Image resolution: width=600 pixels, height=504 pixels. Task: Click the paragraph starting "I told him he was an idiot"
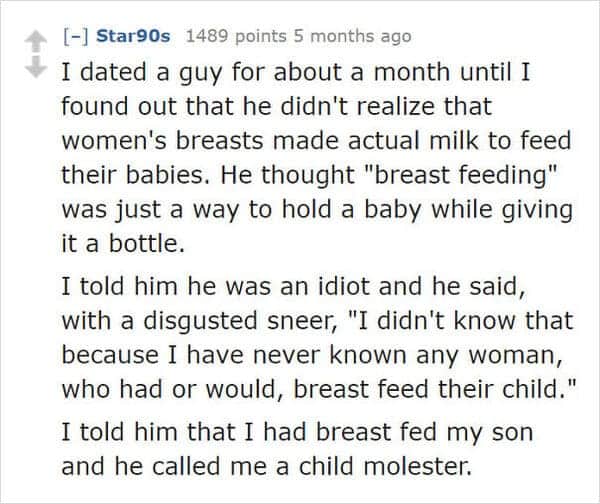[x=318, y=337]
